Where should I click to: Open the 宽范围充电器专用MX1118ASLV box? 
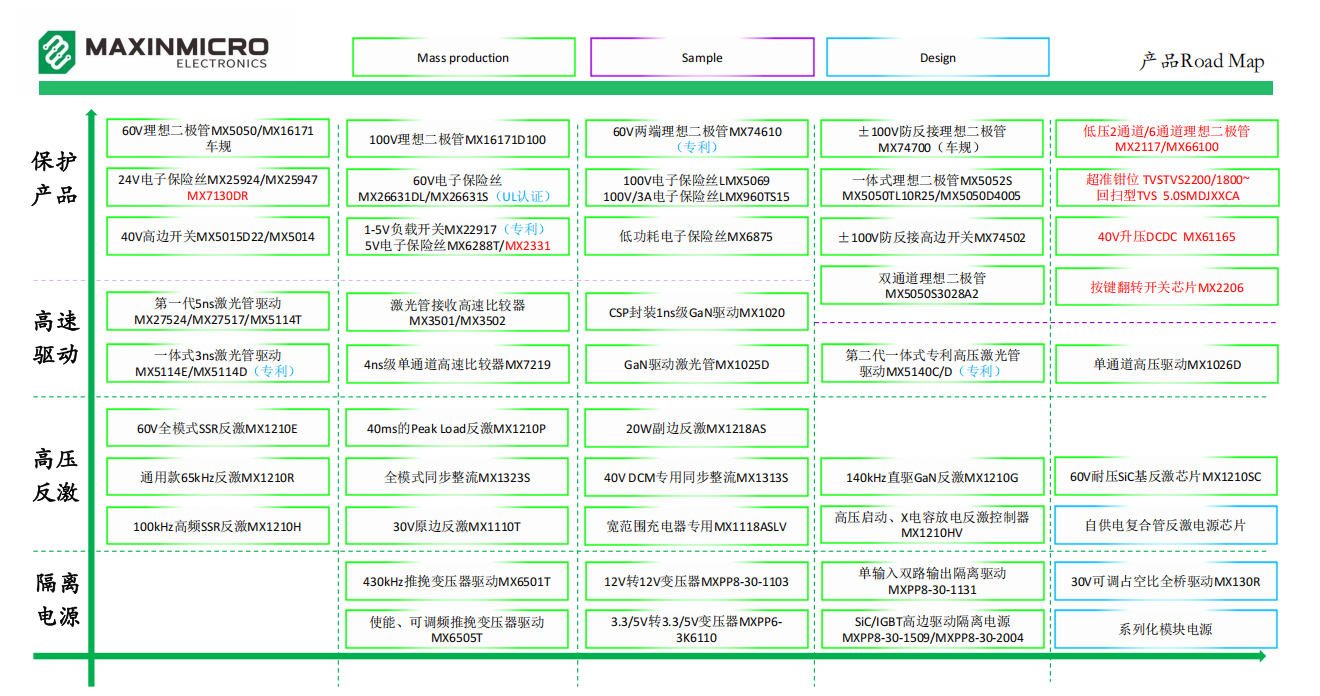(697, 526)
